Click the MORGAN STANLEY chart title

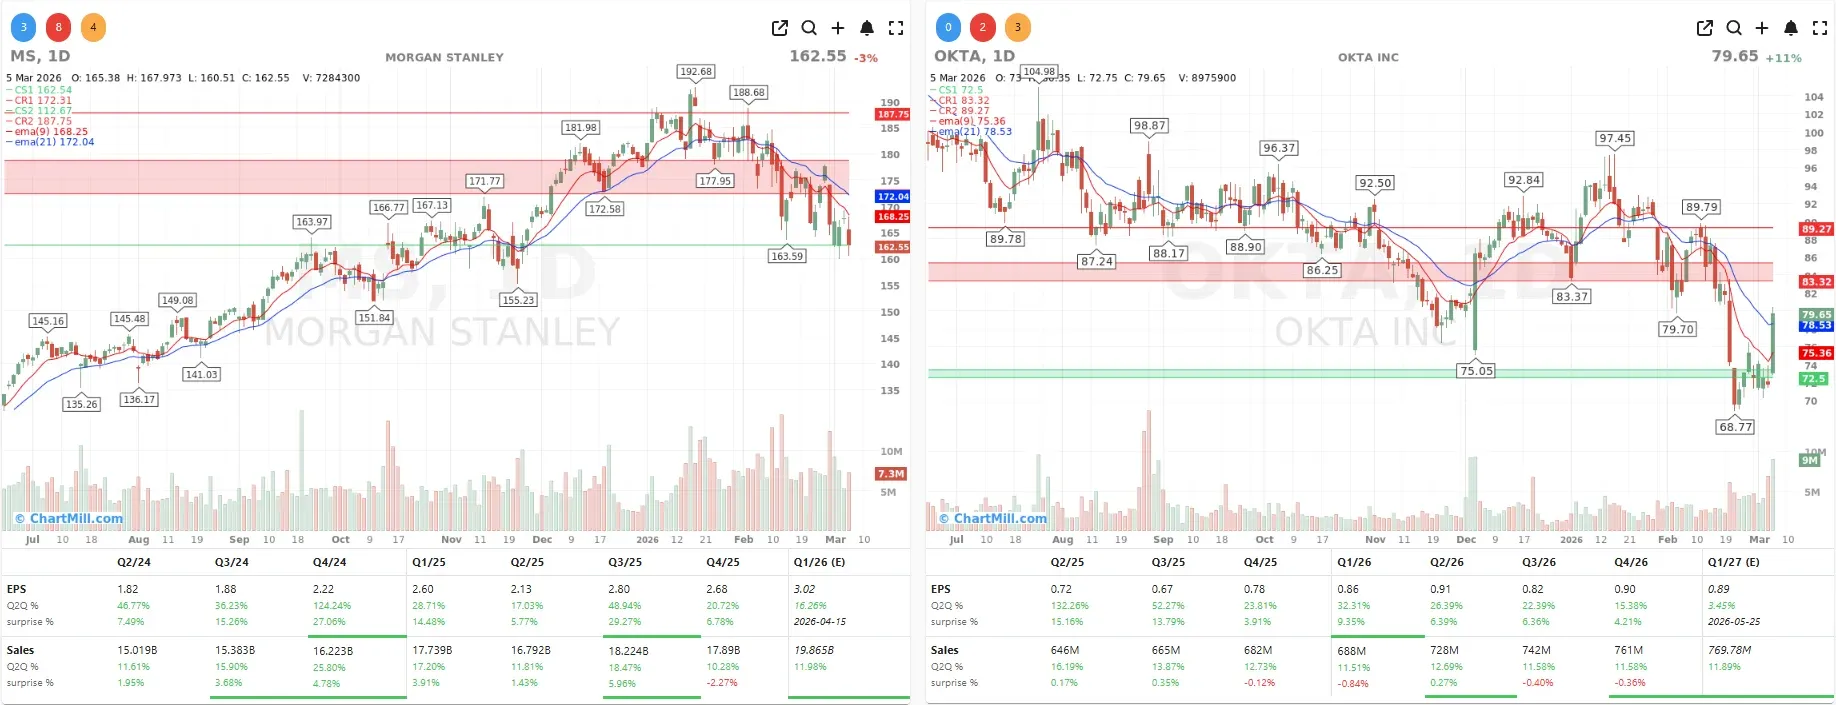(444, 57)
